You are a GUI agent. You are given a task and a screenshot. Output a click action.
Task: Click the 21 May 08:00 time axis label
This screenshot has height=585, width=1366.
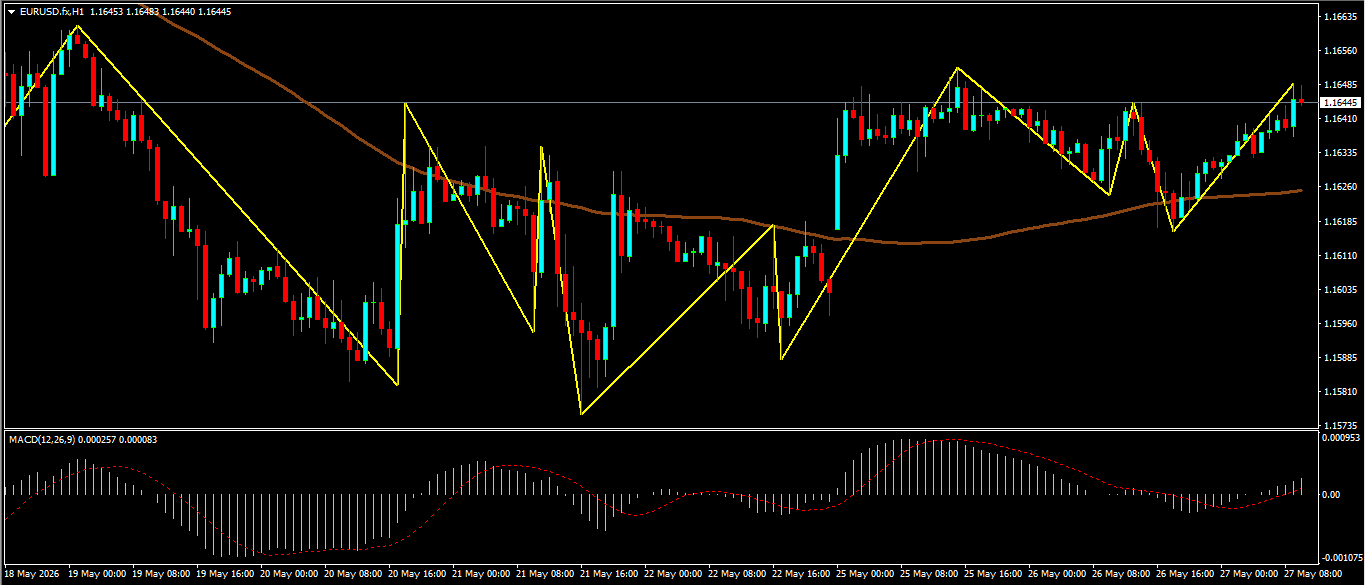point(546,575)
